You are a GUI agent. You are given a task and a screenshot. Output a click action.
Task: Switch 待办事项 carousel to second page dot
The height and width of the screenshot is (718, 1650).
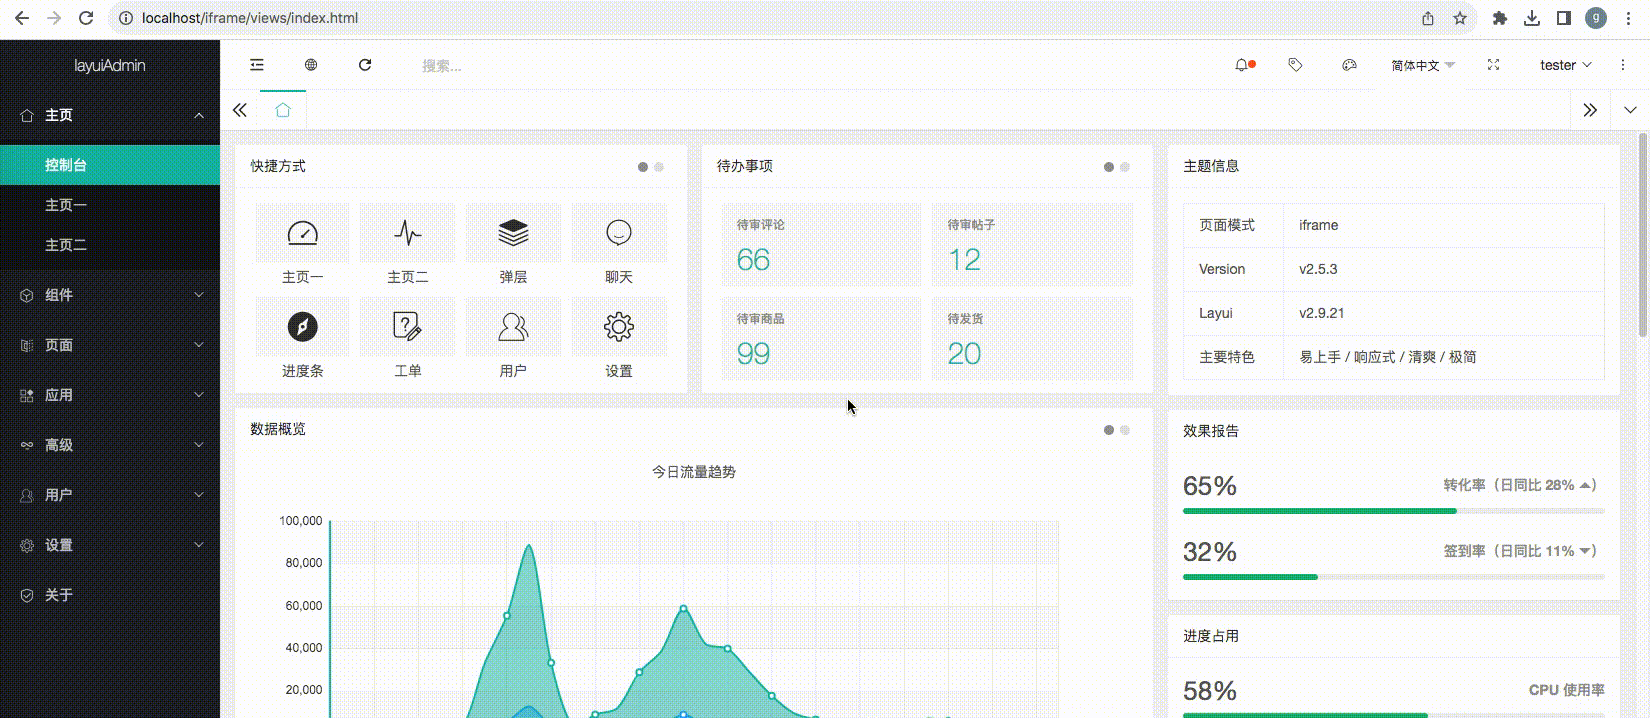tap(1125, 167)
